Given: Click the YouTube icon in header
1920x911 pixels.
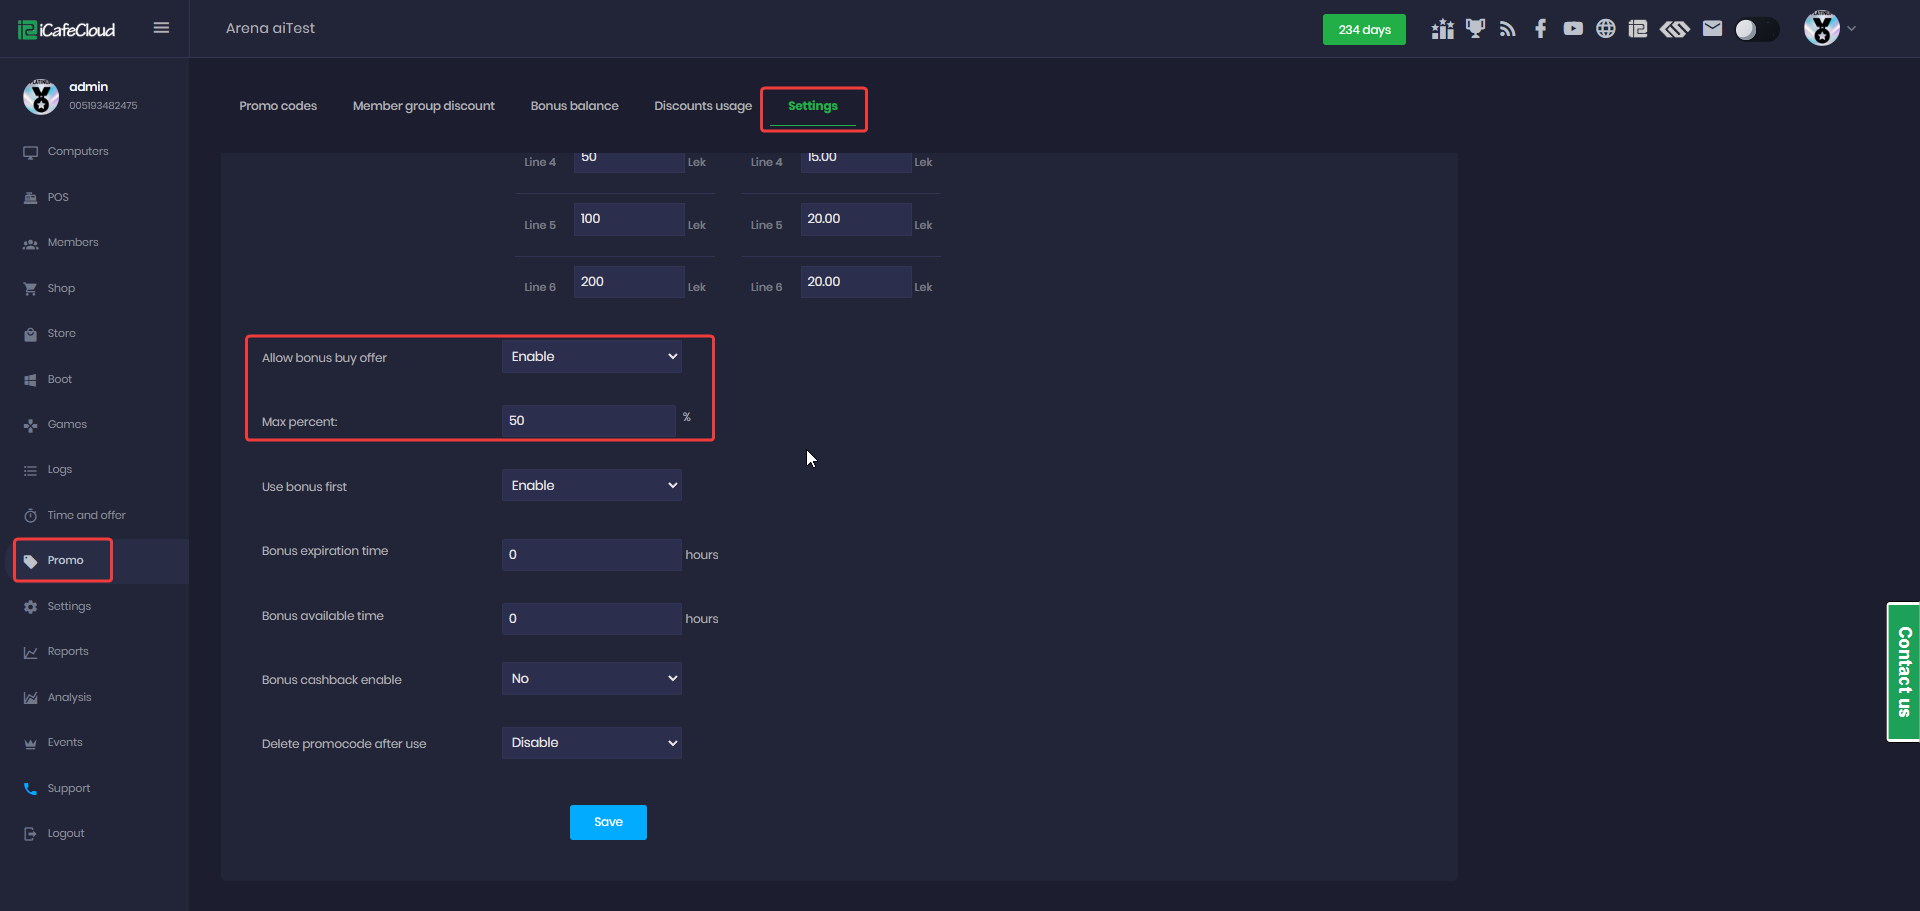Looking at the screenshot, I should 1573,29.
